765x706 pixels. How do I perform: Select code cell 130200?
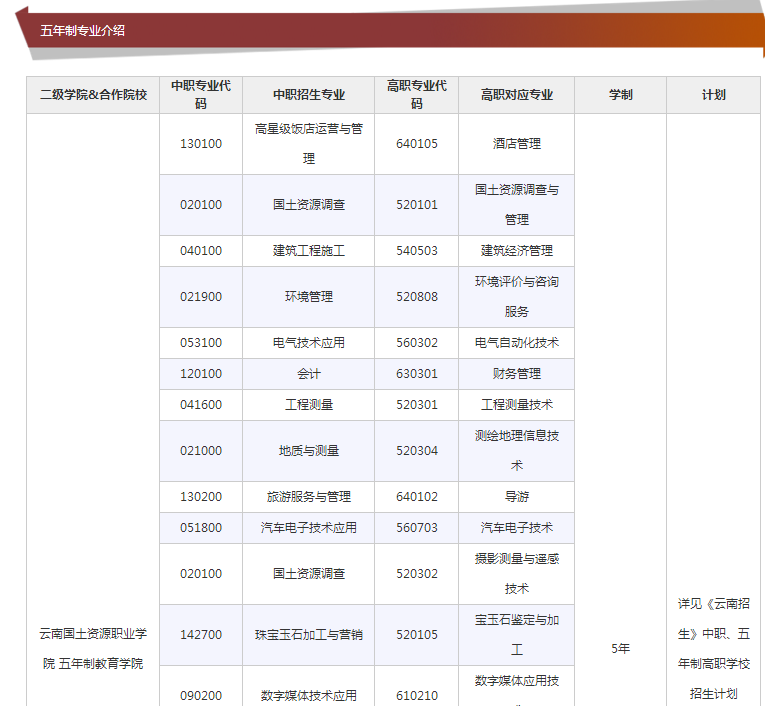pos(201,497)
